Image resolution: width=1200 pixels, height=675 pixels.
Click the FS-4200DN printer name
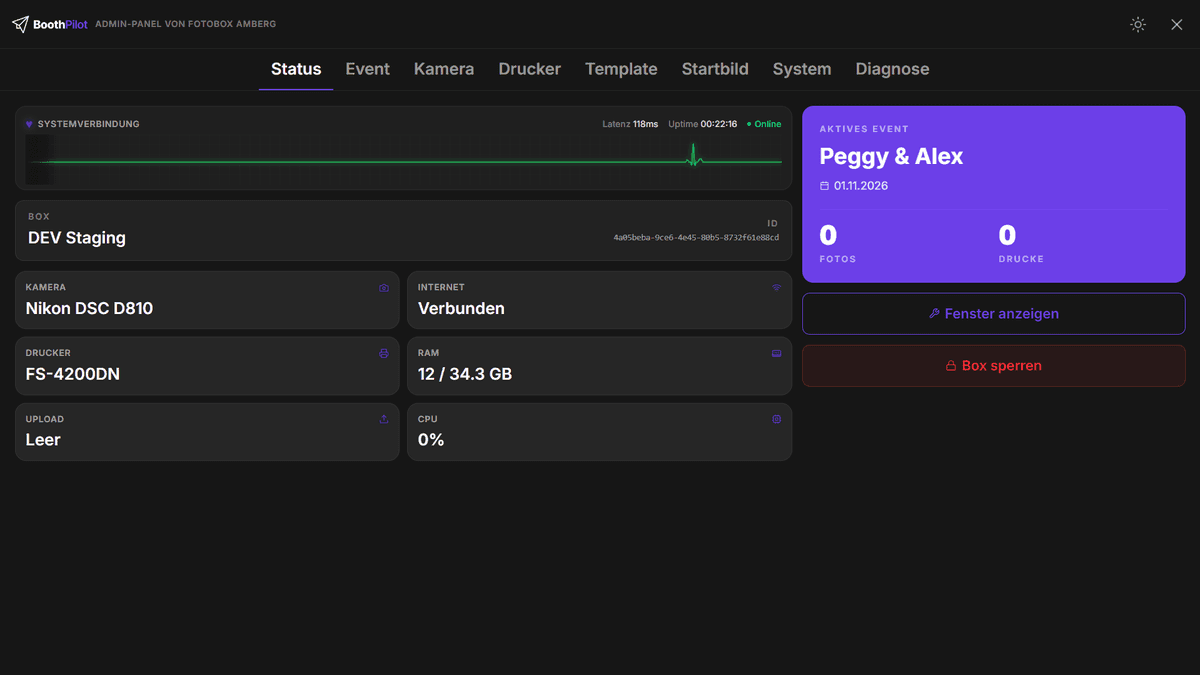click(73, 375)
